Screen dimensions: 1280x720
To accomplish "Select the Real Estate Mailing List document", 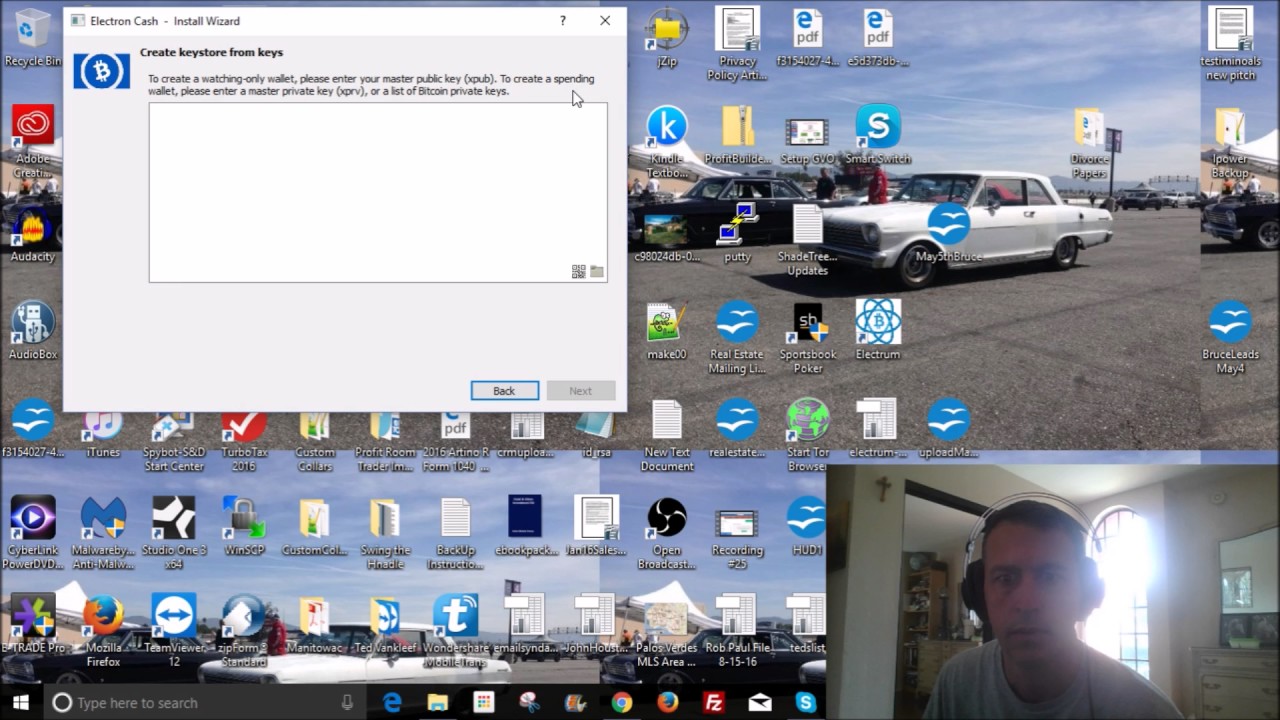I will pyautogui.click(x=737, y=338).
